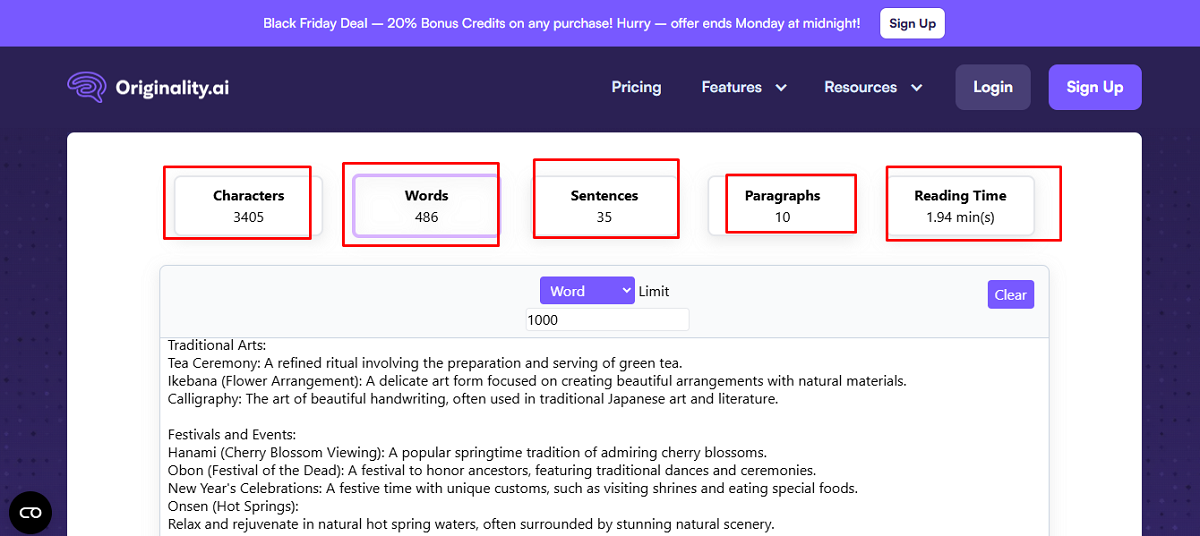Click the Paragraphs count card
Viewport: 1200px width, 536px height.
[782, 206]
